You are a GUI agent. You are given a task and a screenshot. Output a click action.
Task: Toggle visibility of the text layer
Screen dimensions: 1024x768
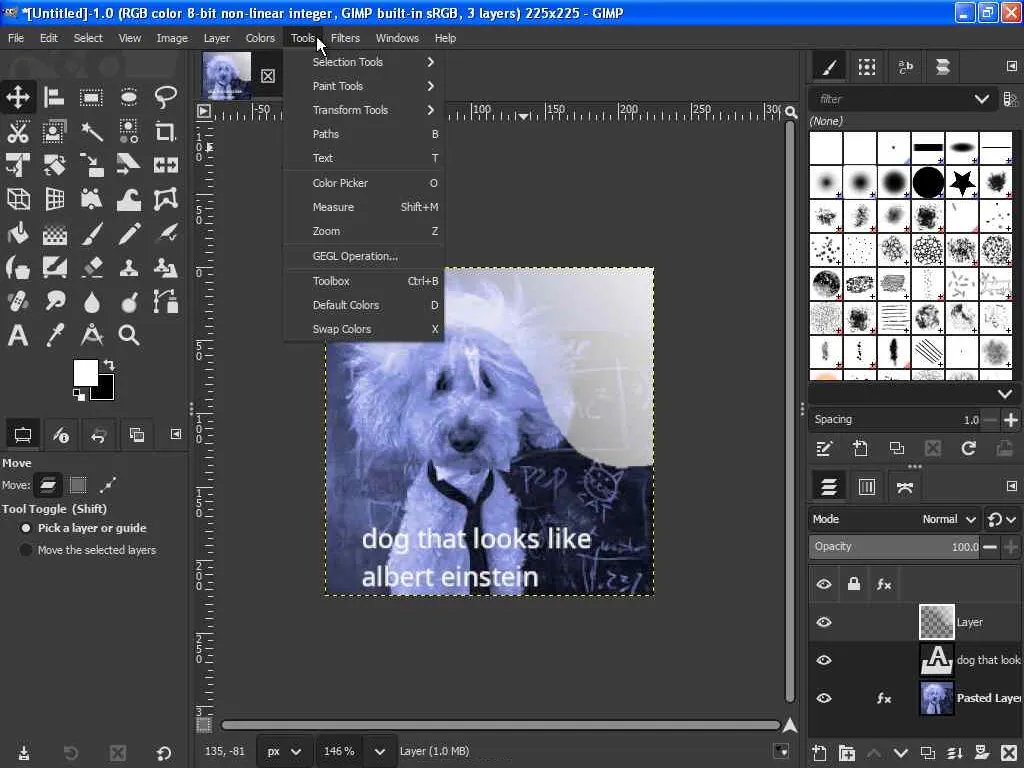click(x=824, y=660)
